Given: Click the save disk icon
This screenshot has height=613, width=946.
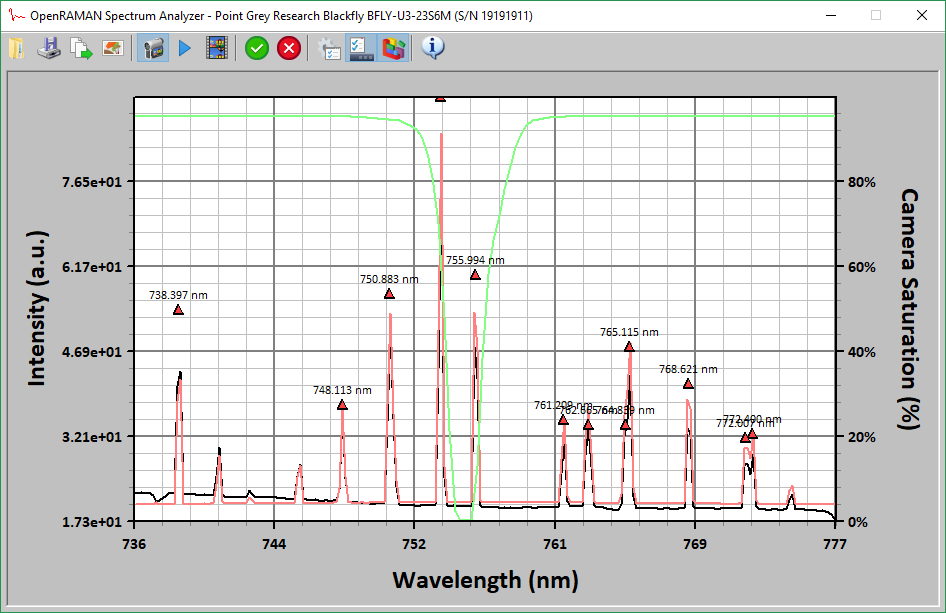Looking at the screenshot, I should (48, 48).
